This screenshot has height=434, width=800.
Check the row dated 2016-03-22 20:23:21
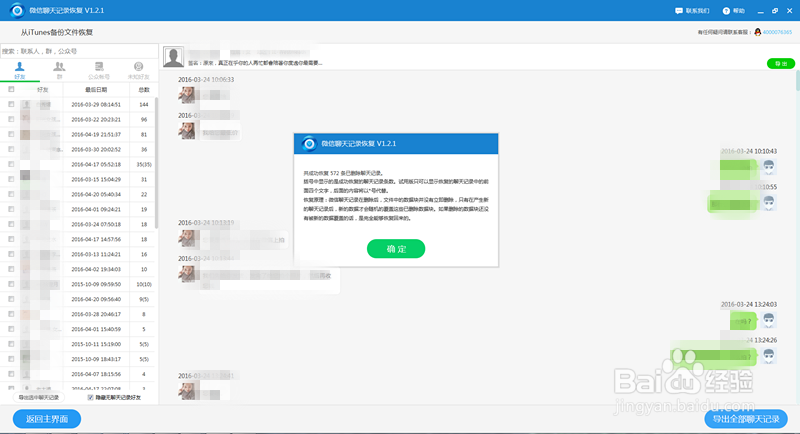pyautogui.click(x=11, y=119)
